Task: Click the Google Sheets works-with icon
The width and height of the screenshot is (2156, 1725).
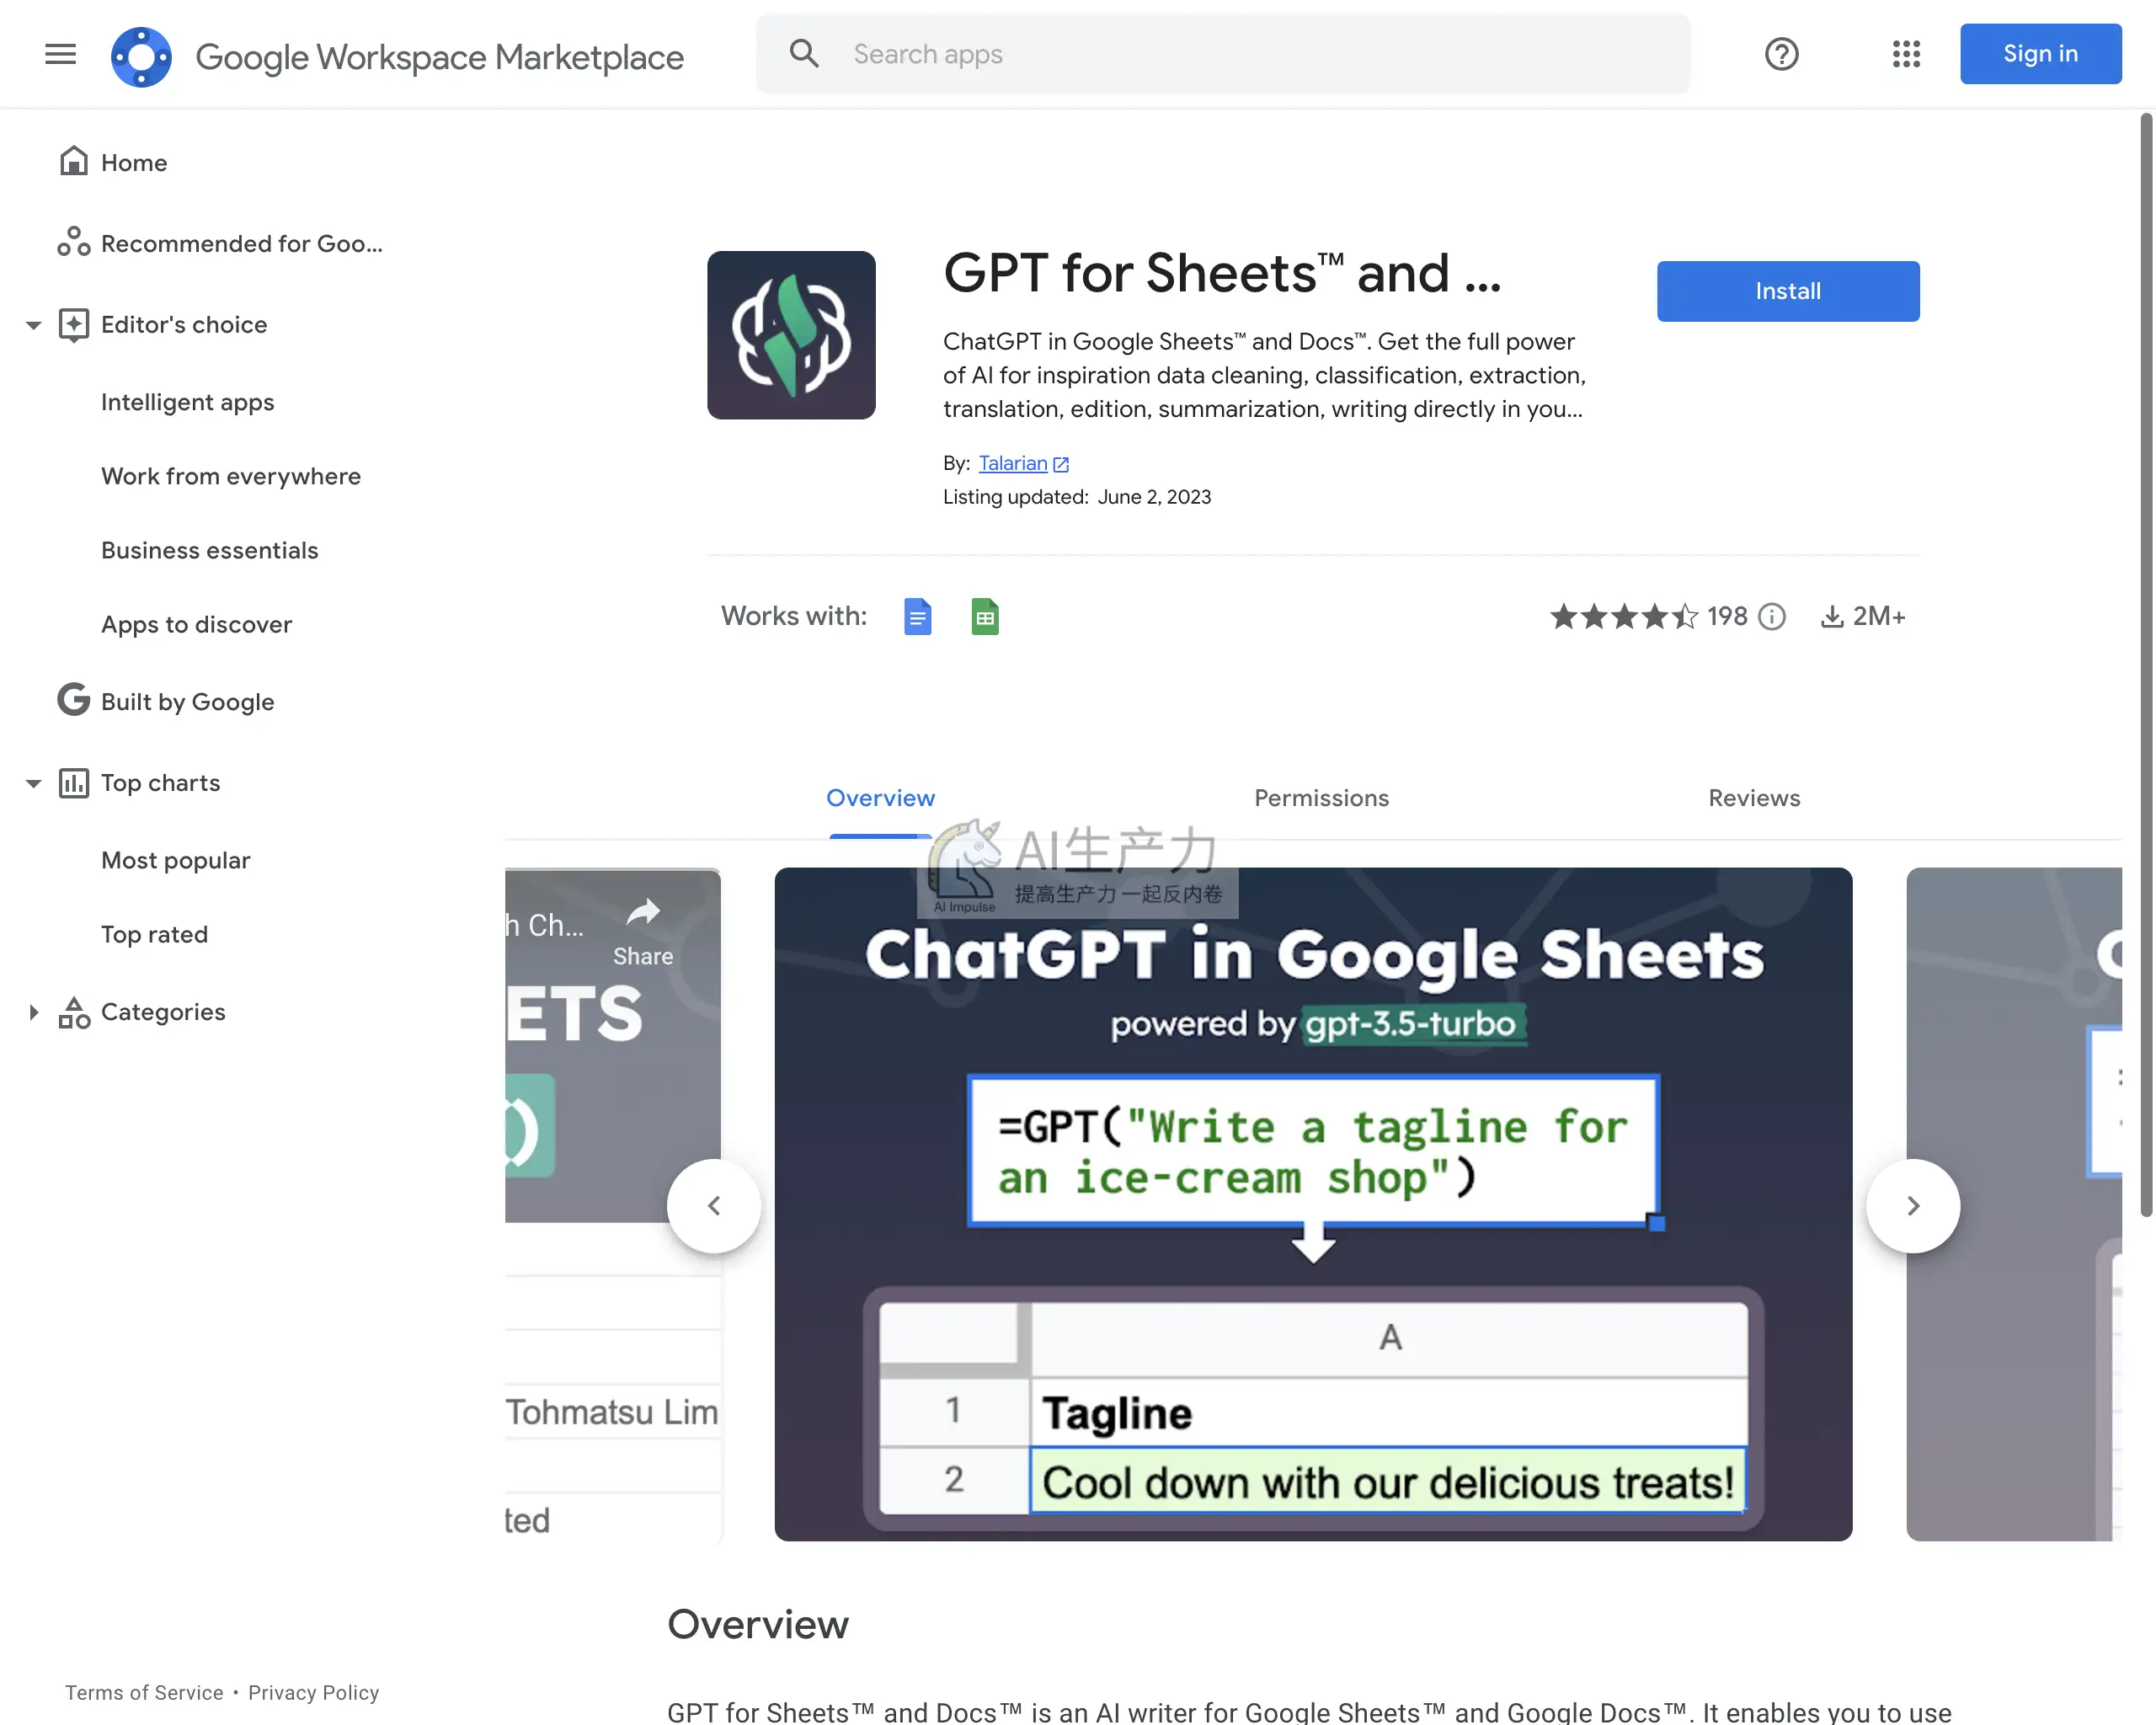Action: point(984,616)
